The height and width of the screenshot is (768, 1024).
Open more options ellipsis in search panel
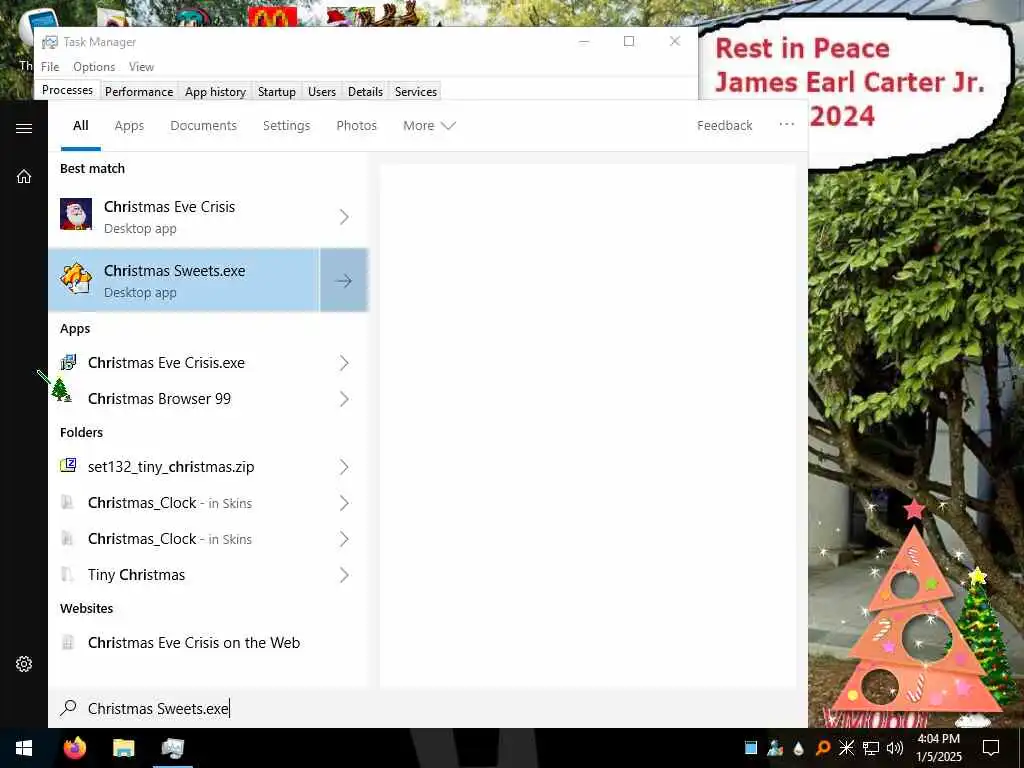pyautogui.click(x=787, y=124)
